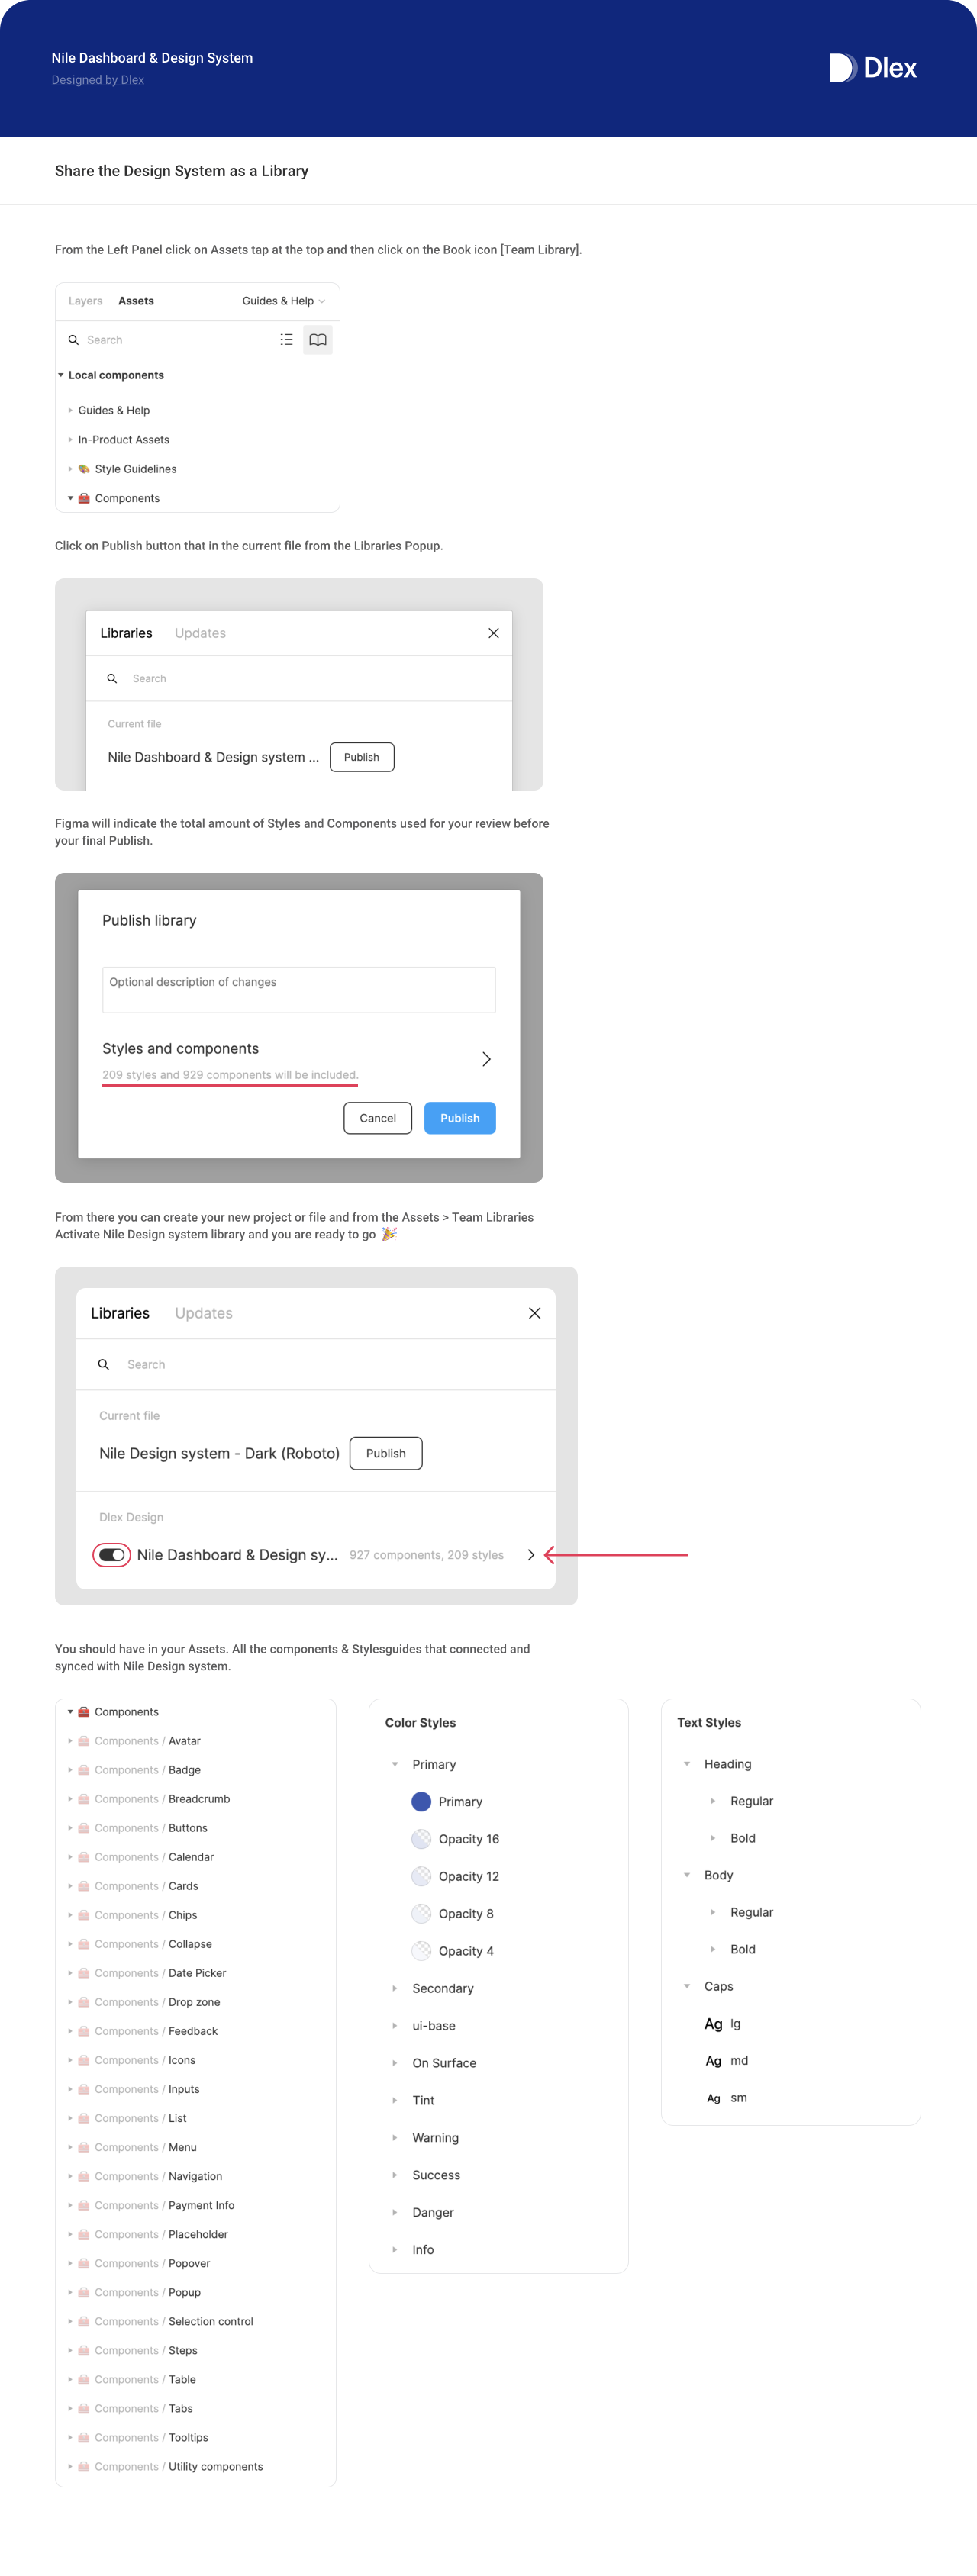This screenshot has height=2576, width=977.
Task: Collapse the Heading text styles group
Action: coord(687,1763)
